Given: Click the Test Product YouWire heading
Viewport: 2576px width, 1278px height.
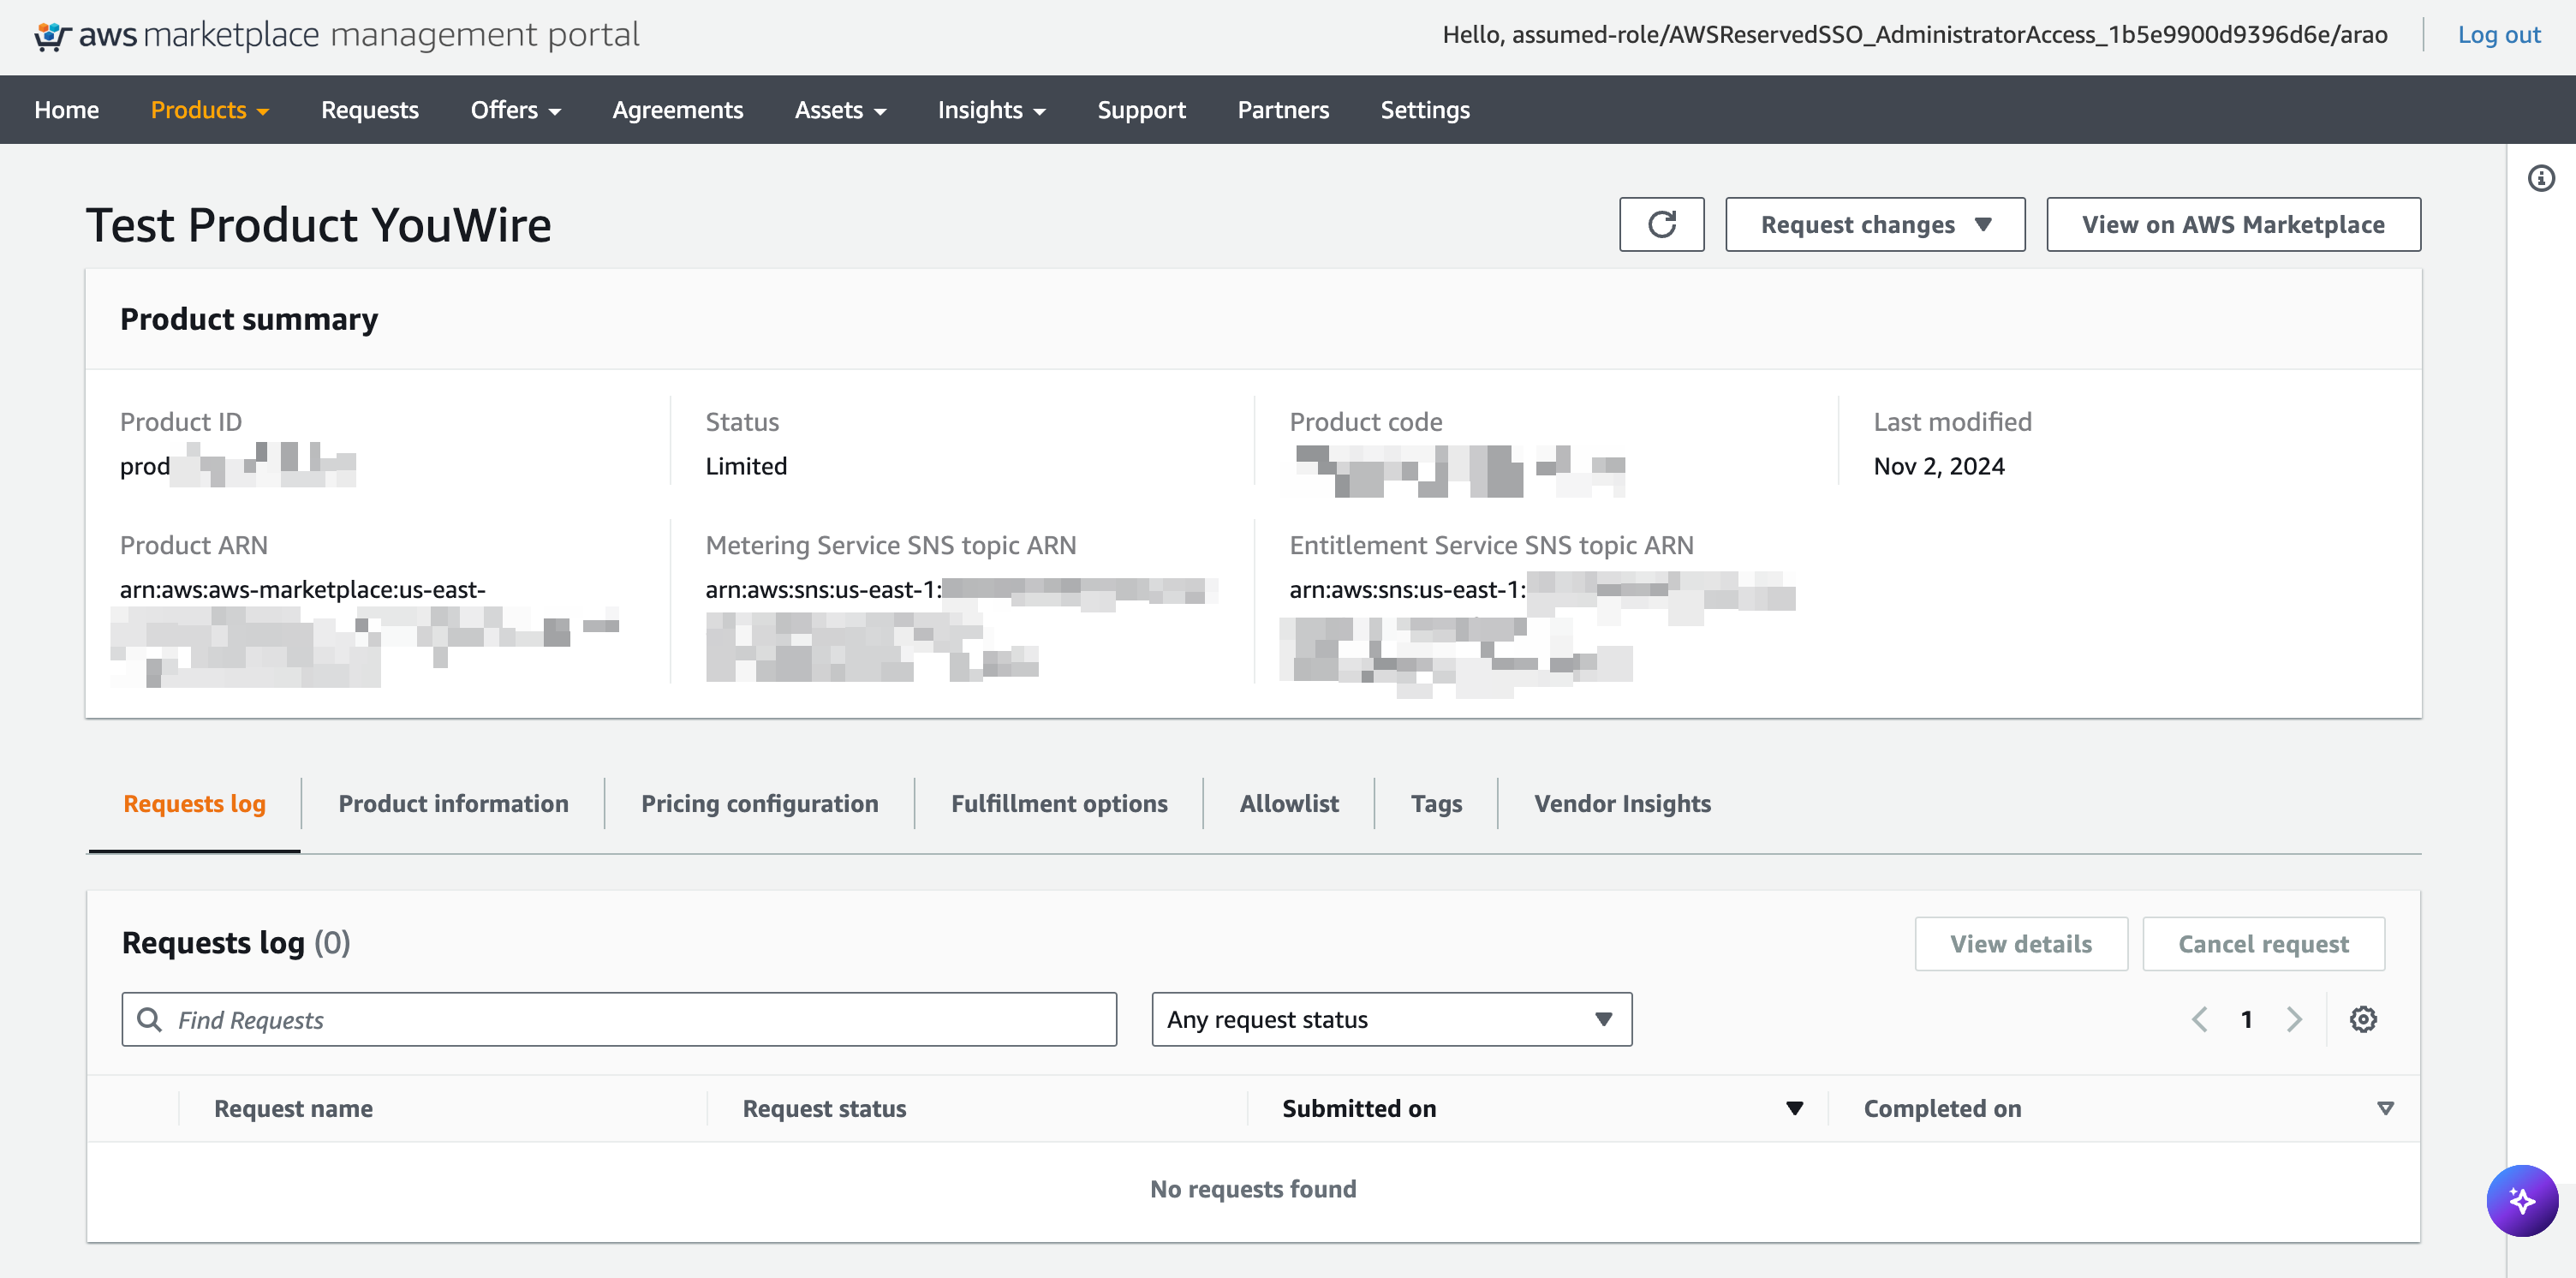Looking at the screenshot, I should pyautogui.click(x=318, y=225).
